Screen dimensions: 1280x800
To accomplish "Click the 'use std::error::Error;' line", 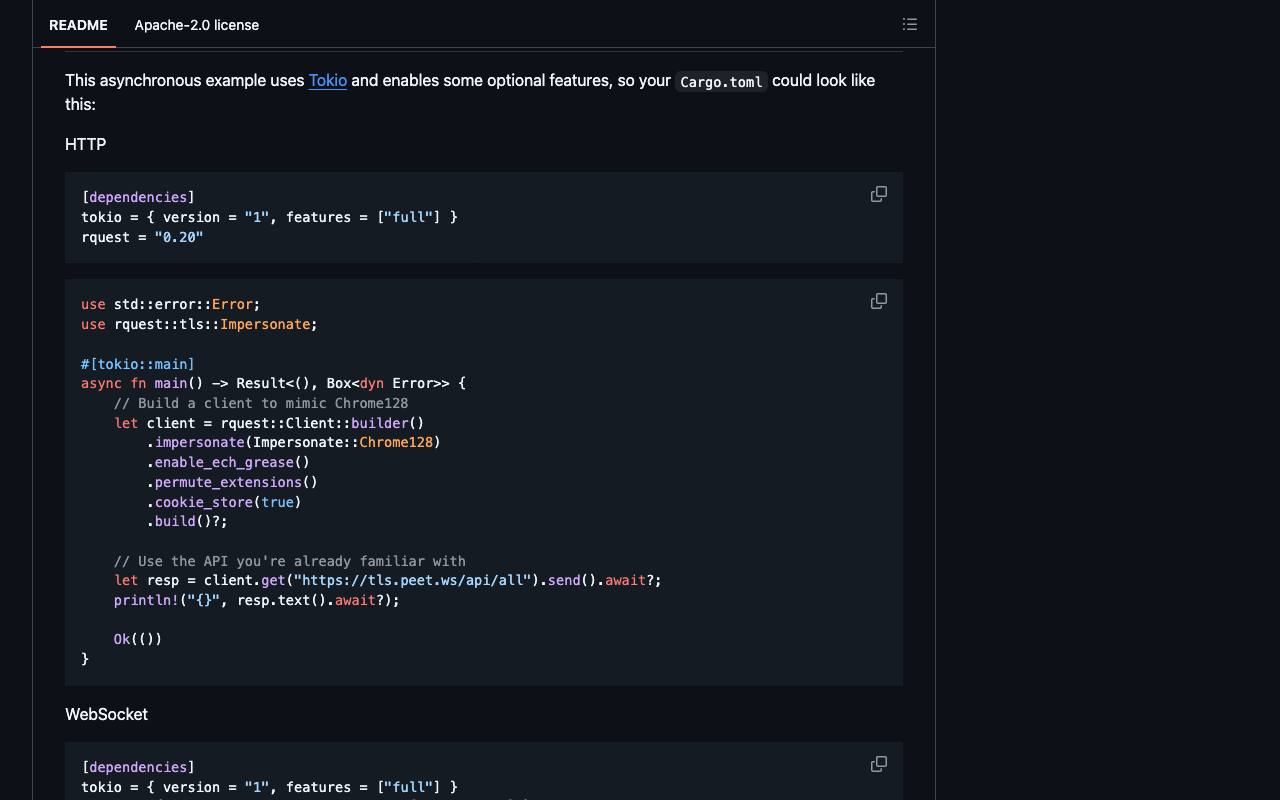I will click(x=171, y=304).
